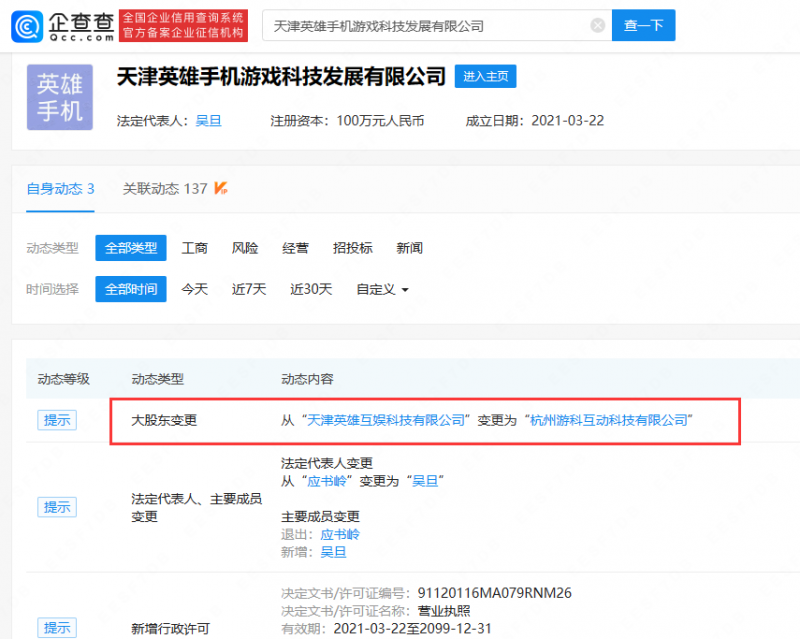
Task: Click the 查一下 search button
Action: pos(646,25)
